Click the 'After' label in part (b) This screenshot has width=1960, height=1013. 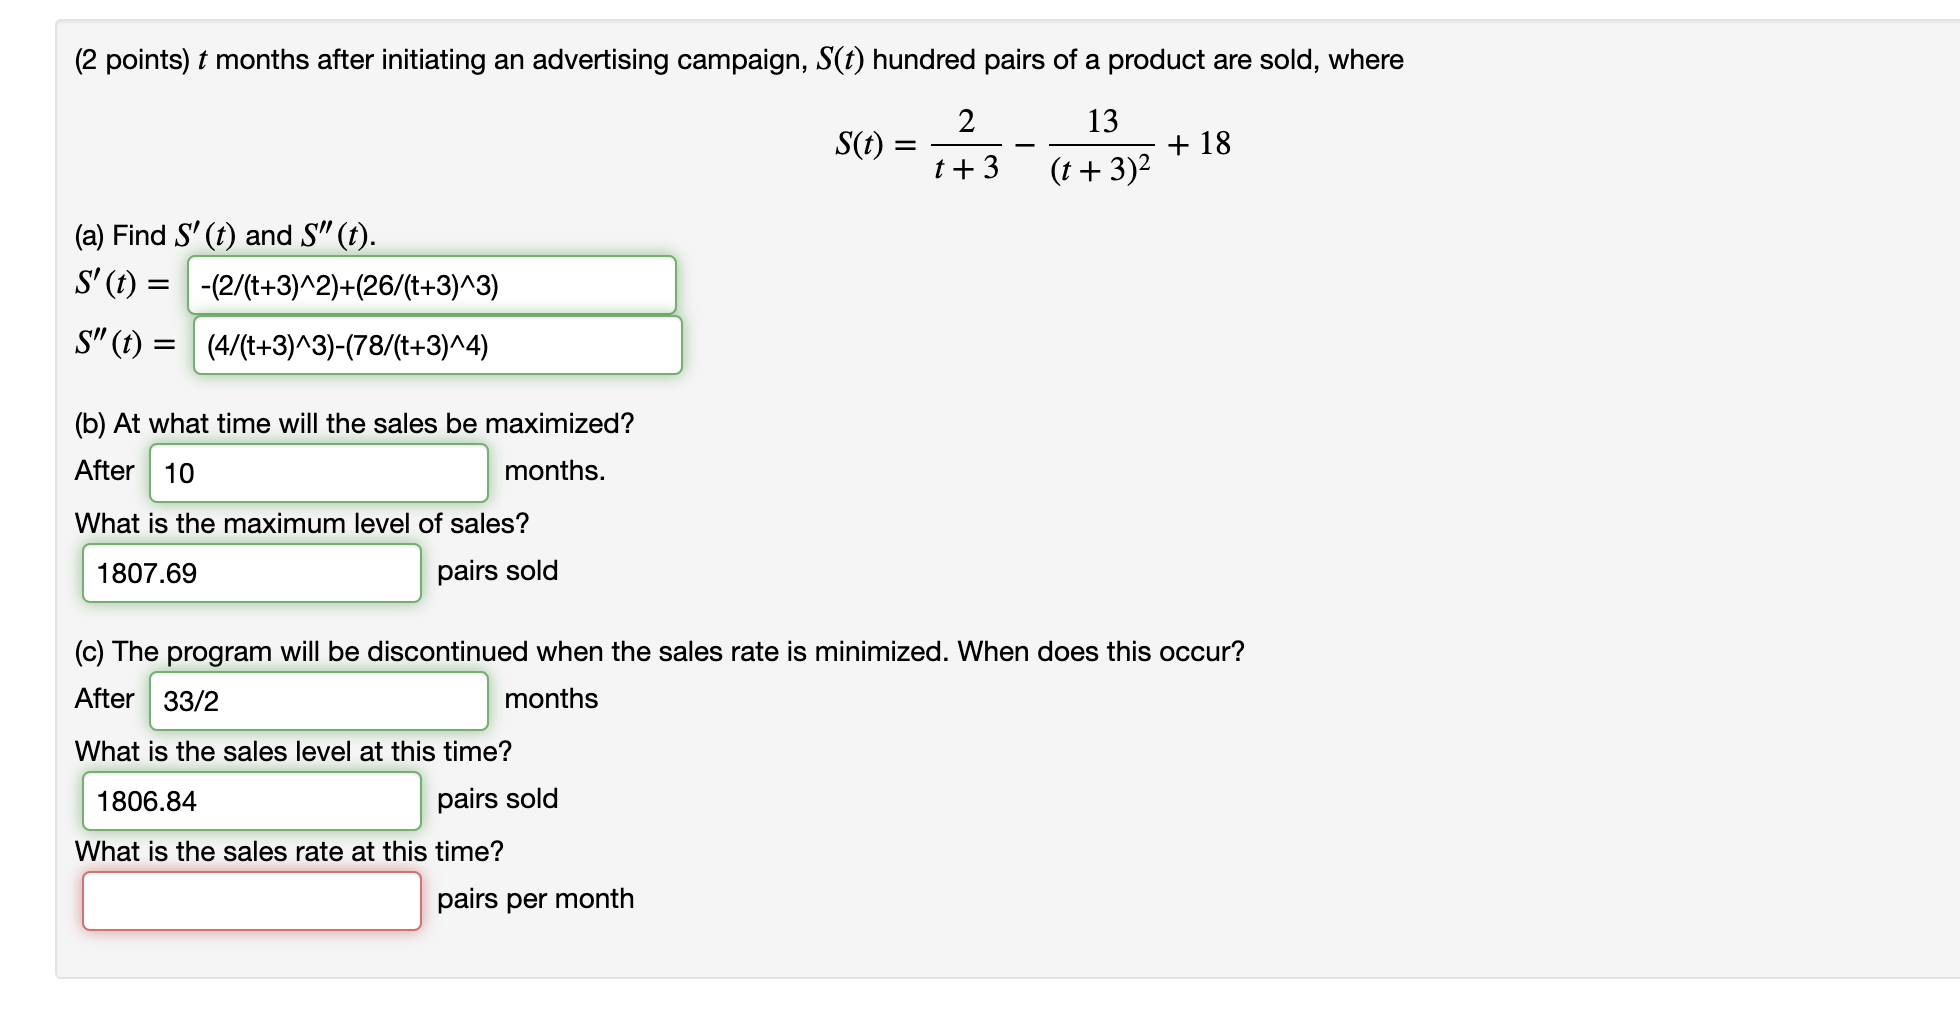point(104,471)
